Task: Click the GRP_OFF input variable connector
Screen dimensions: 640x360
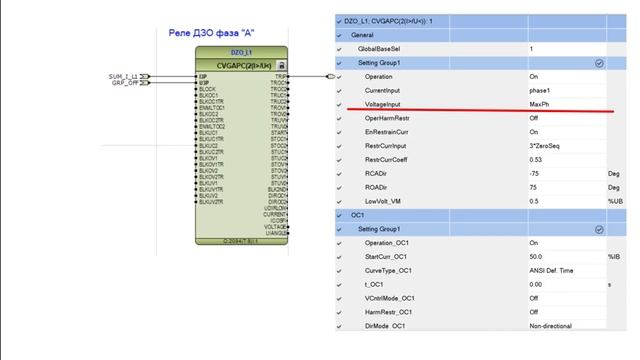Action: click(x=145, y=83)
